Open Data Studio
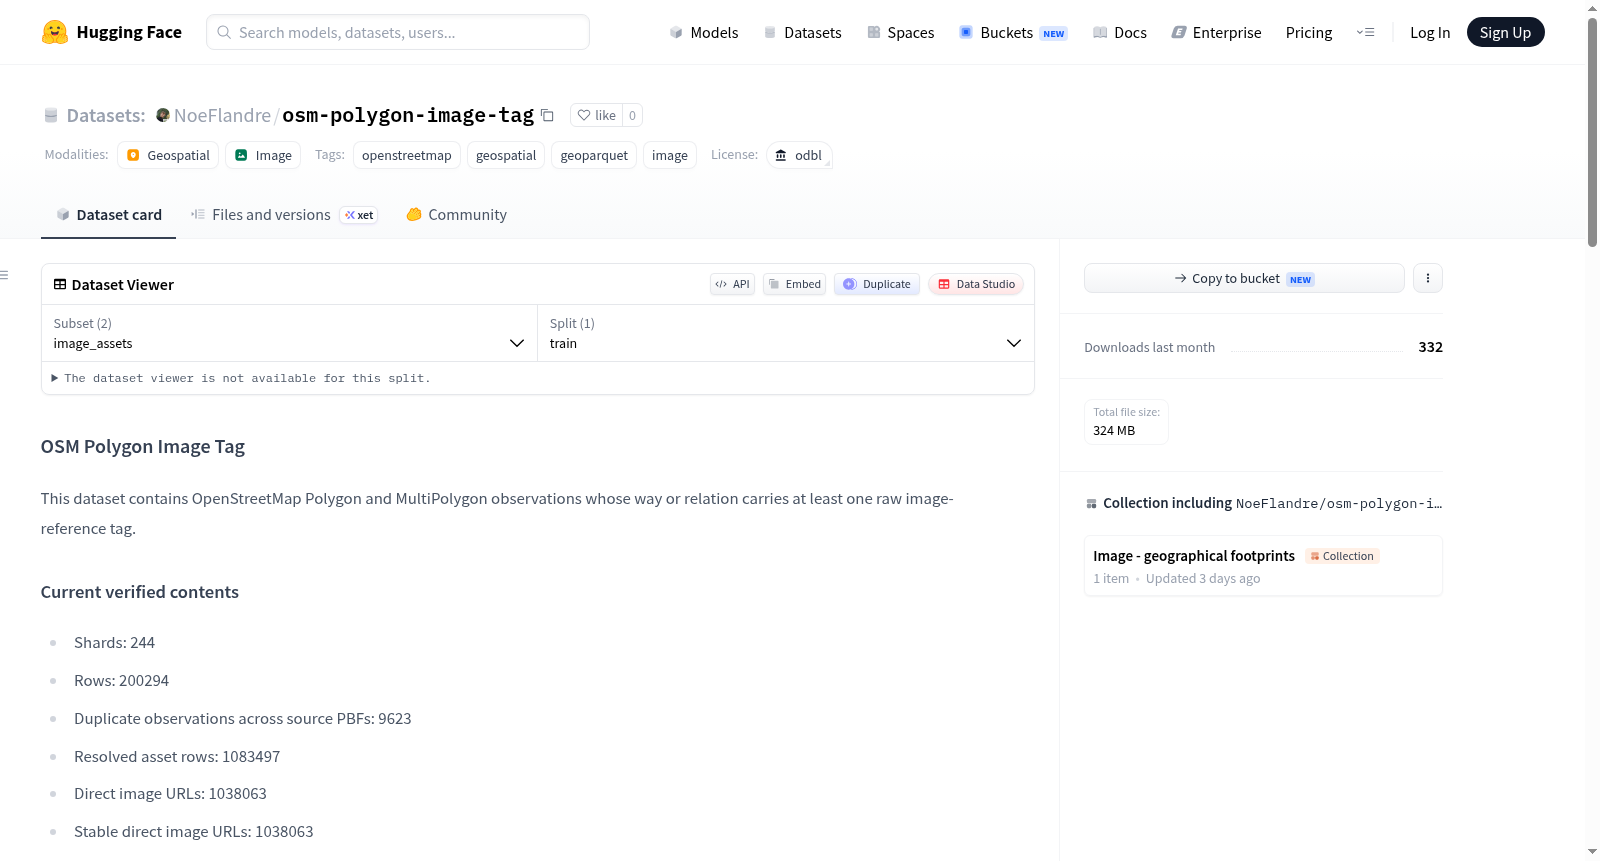Image resolution: width=1600 pixels, height=861 pixels. tap(976, 284)
